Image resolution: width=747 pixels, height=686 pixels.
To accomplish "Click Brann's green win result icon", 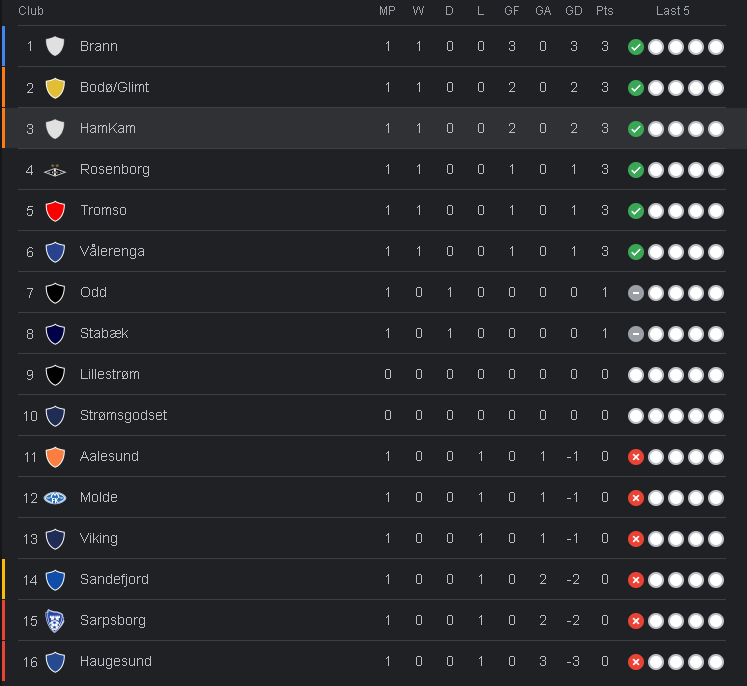I will (635, 47).
